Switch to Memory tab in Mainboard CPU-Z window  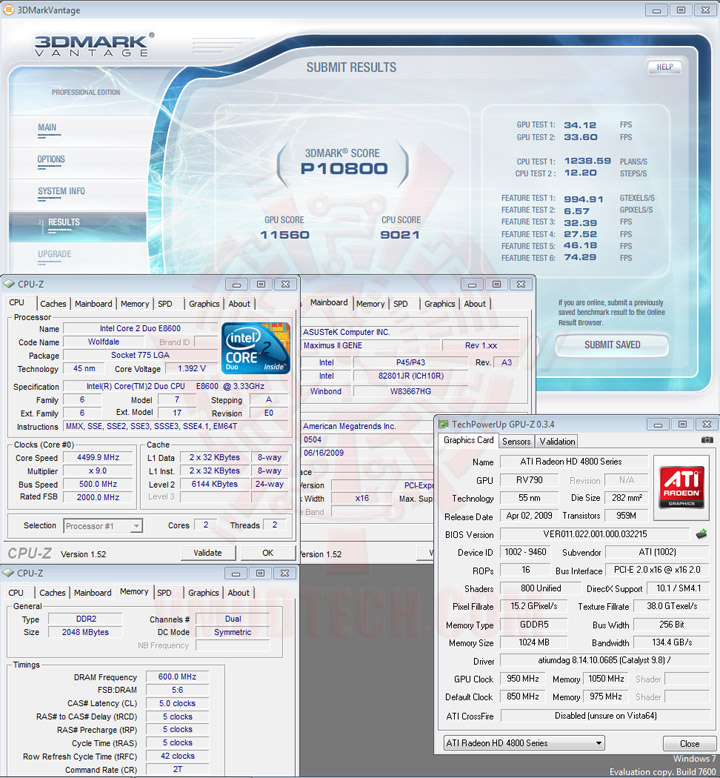(370, 304)
